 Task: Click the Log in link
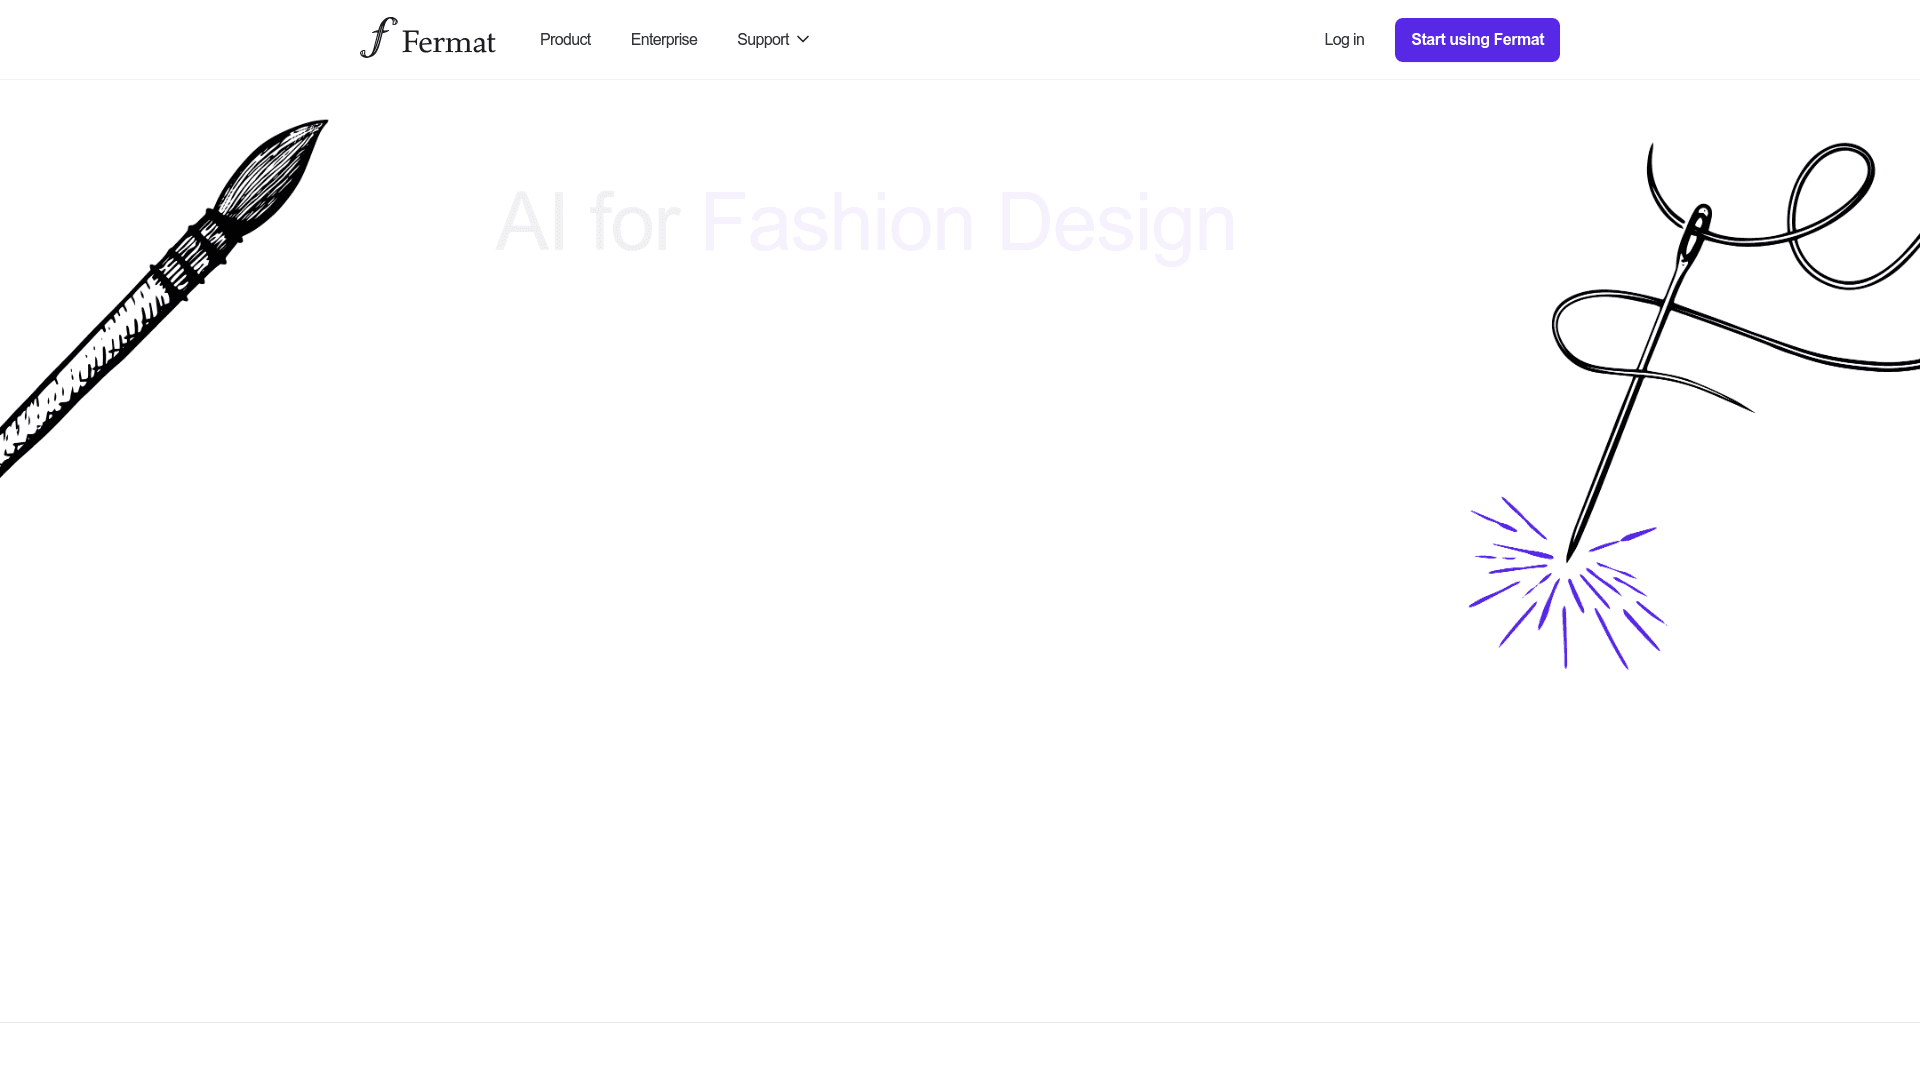(1344, 40)
